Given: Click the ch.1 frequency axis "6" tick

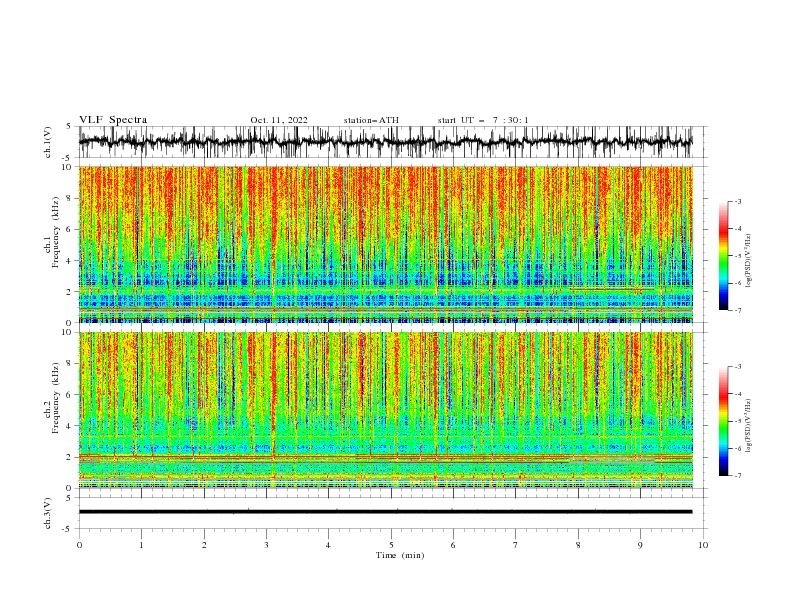Looking at the screenshot, I should (x=70, y=230).
